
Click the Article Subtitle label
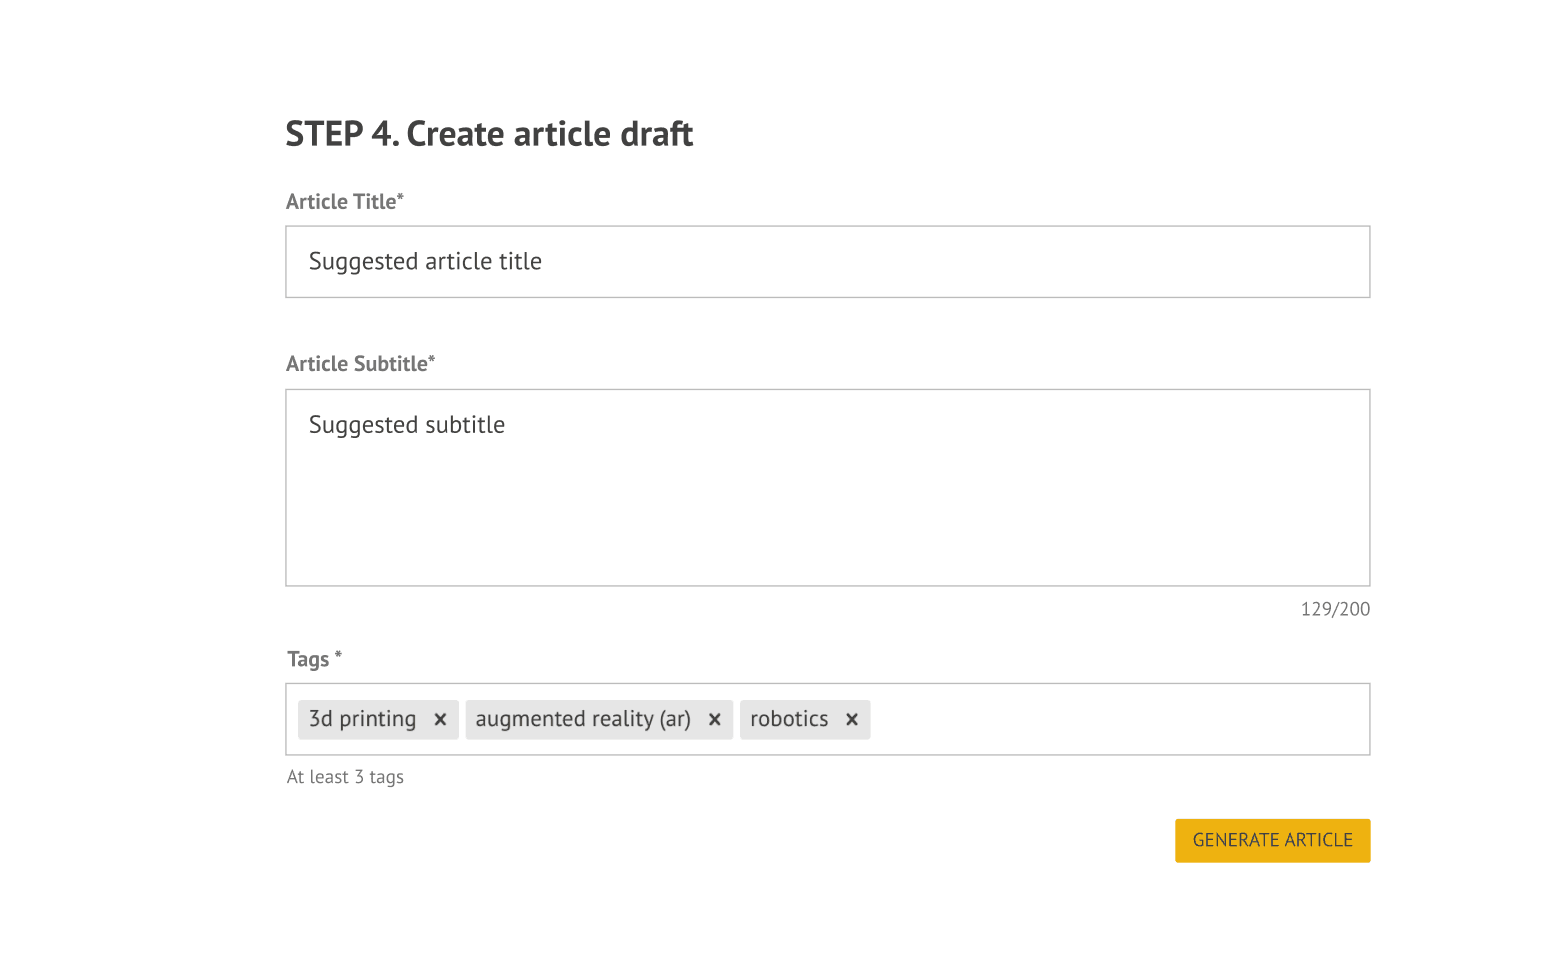(x=360, y=363)
